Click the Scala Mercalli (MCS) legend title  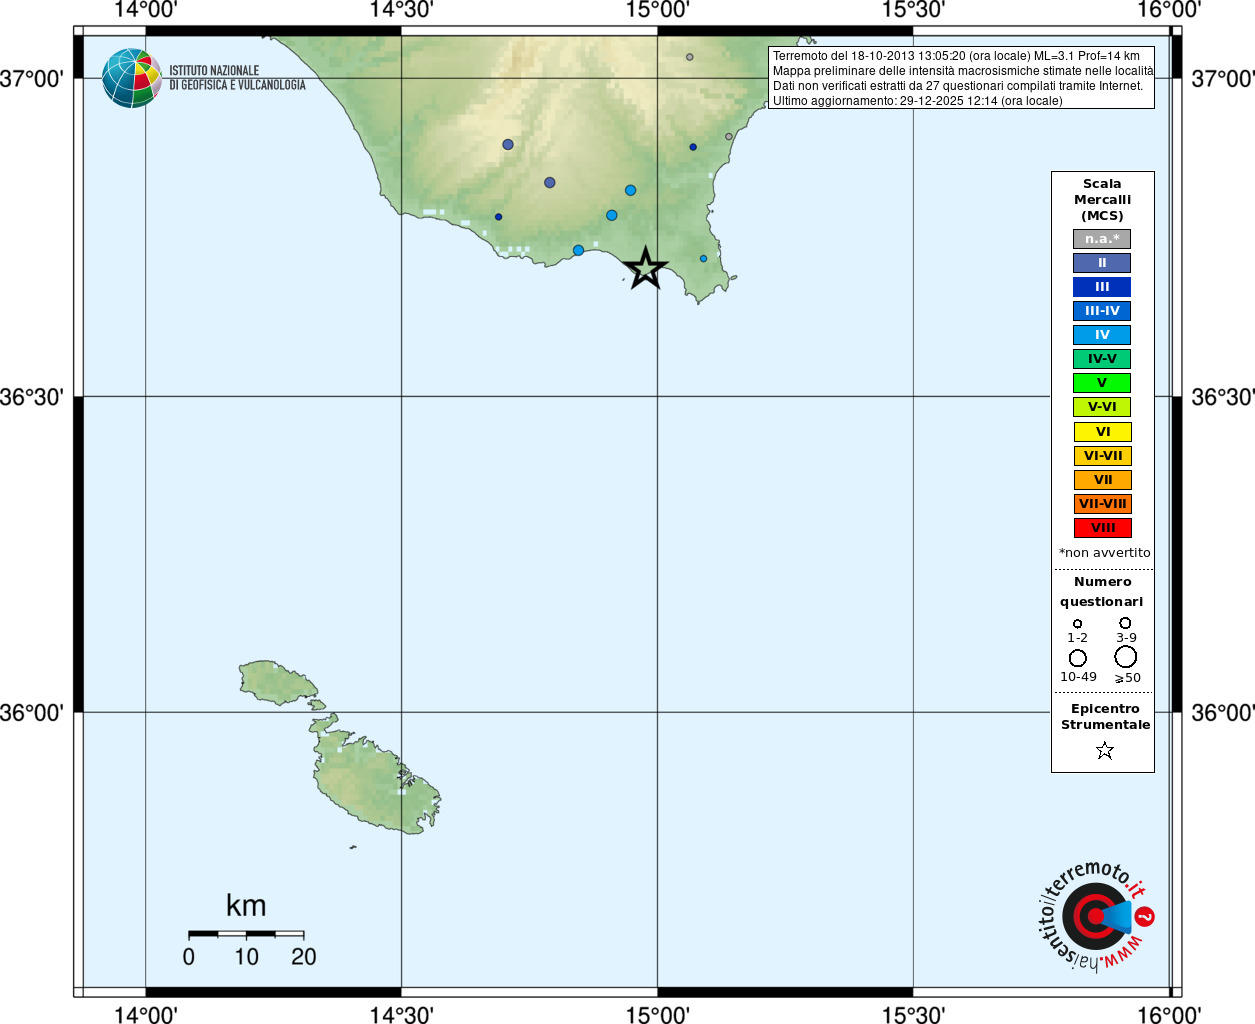(1102, 199)
